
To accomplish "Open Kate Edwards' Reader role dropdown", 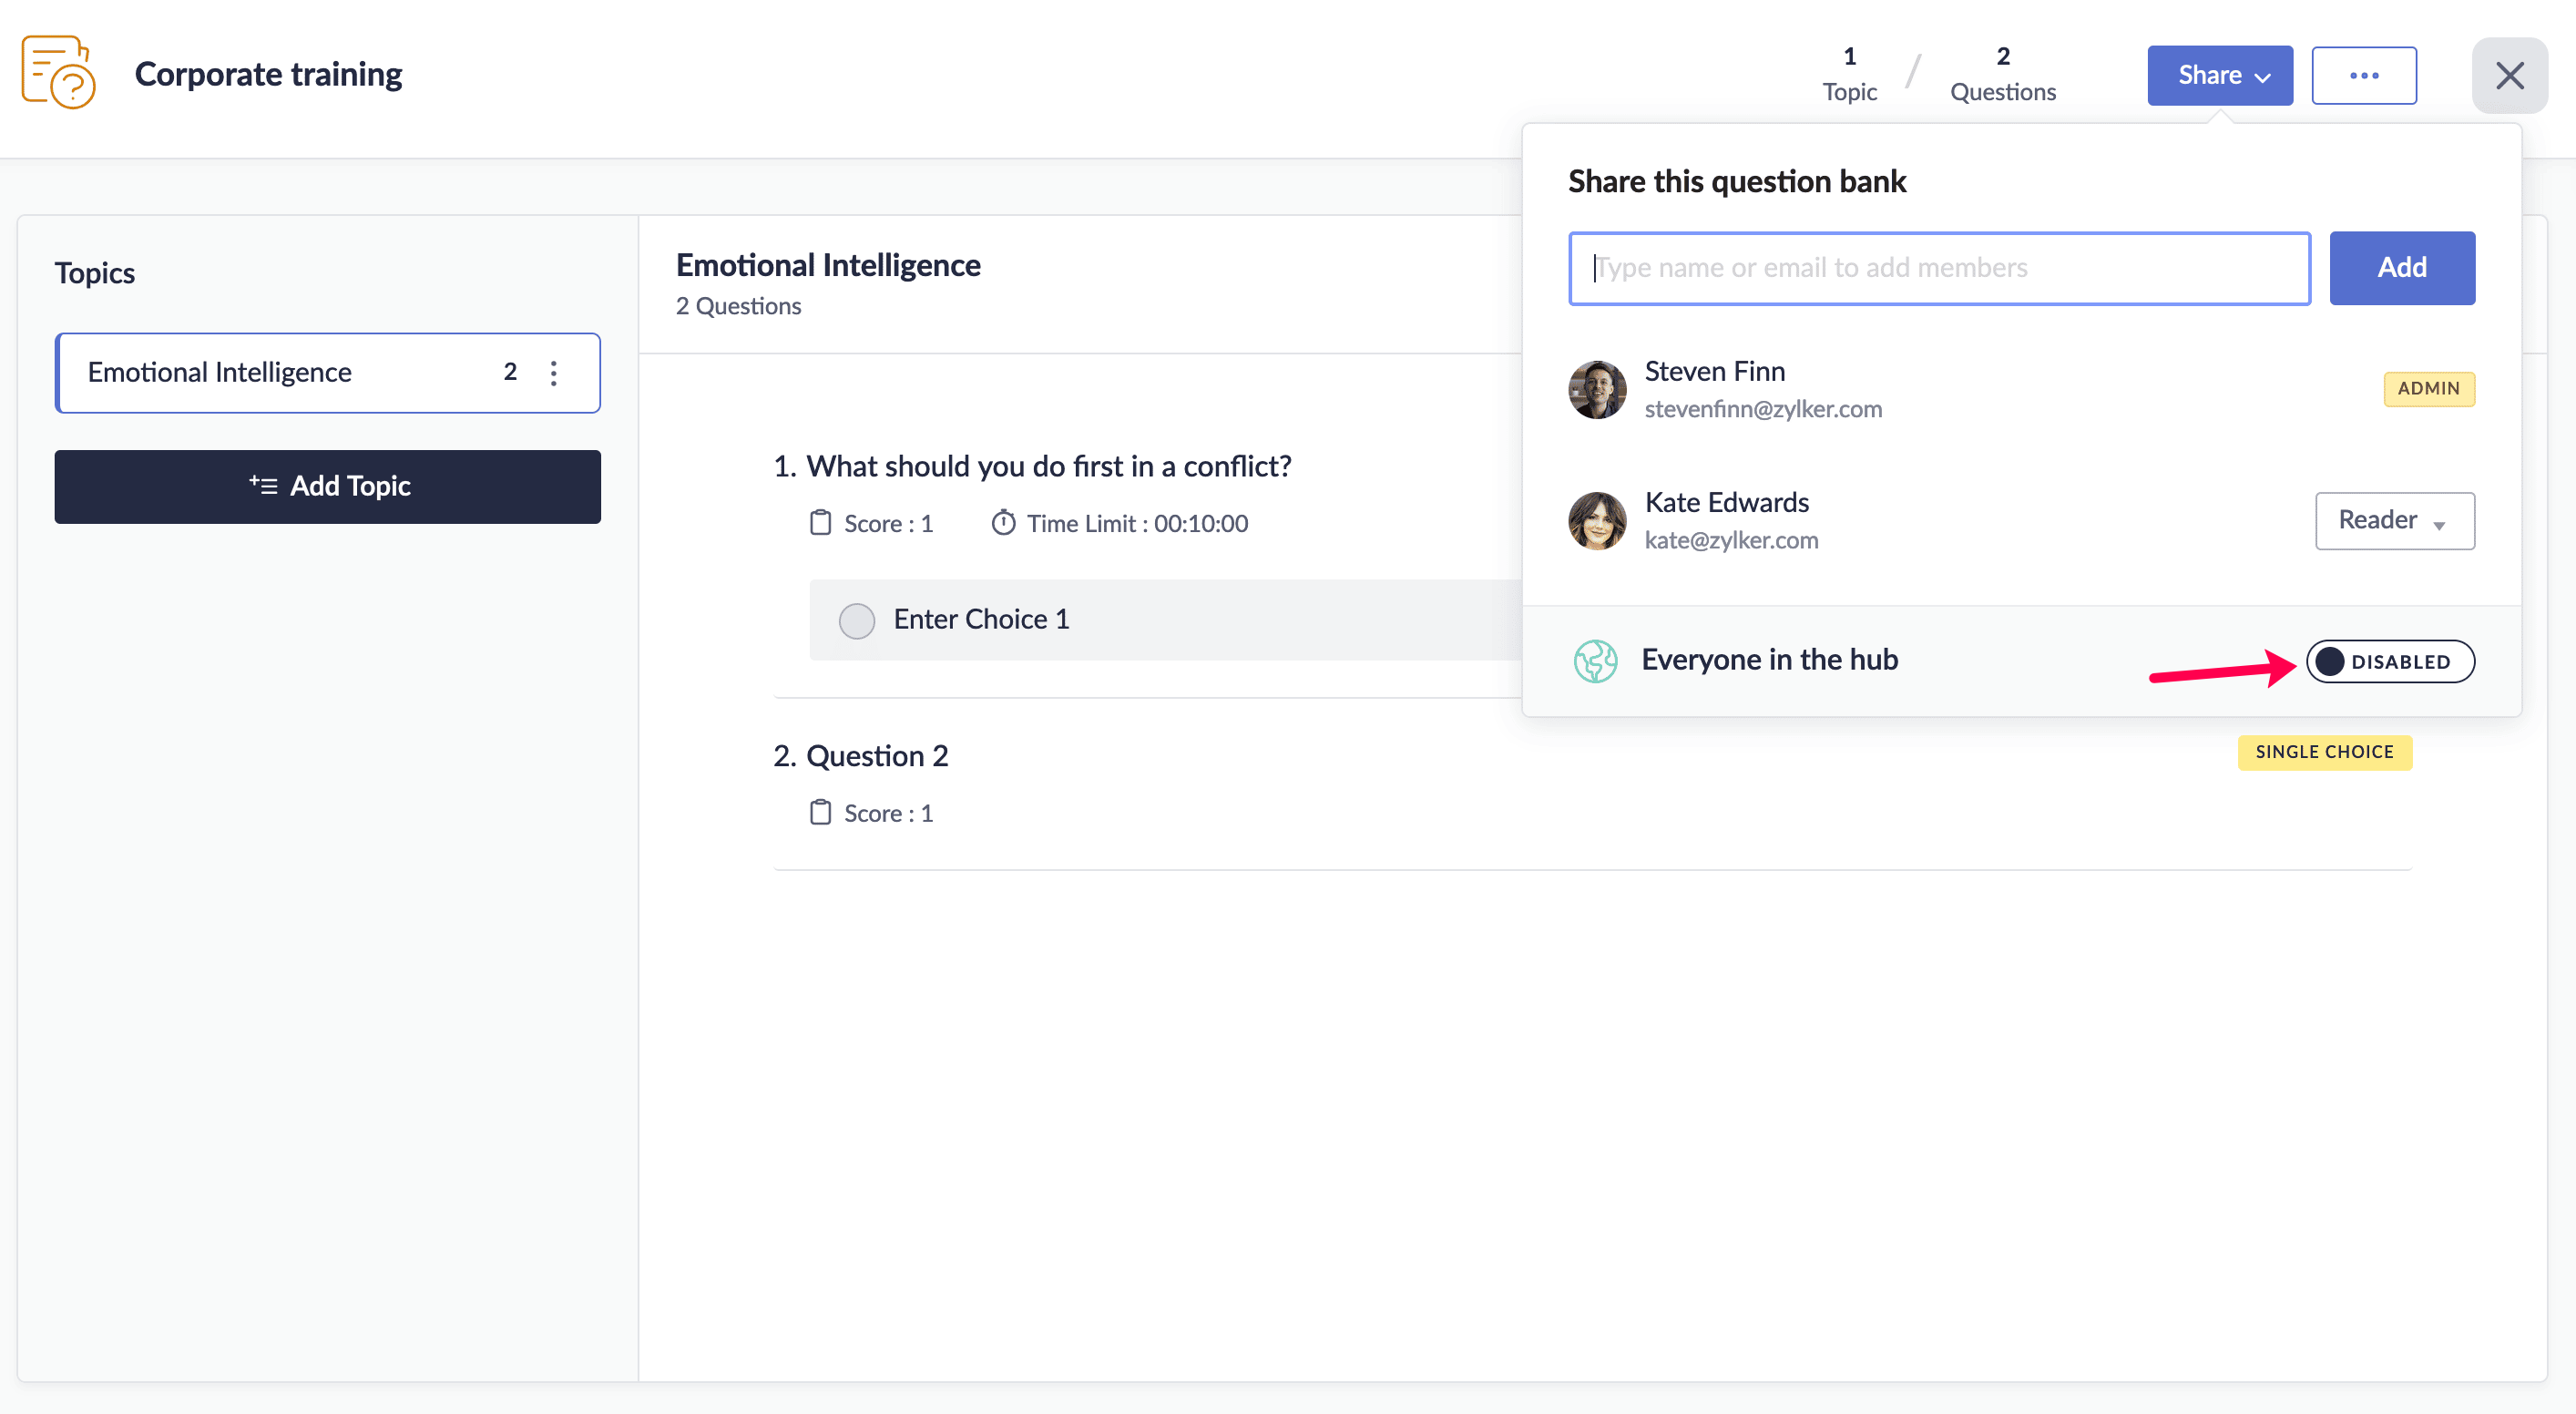I will (2394, 521).
